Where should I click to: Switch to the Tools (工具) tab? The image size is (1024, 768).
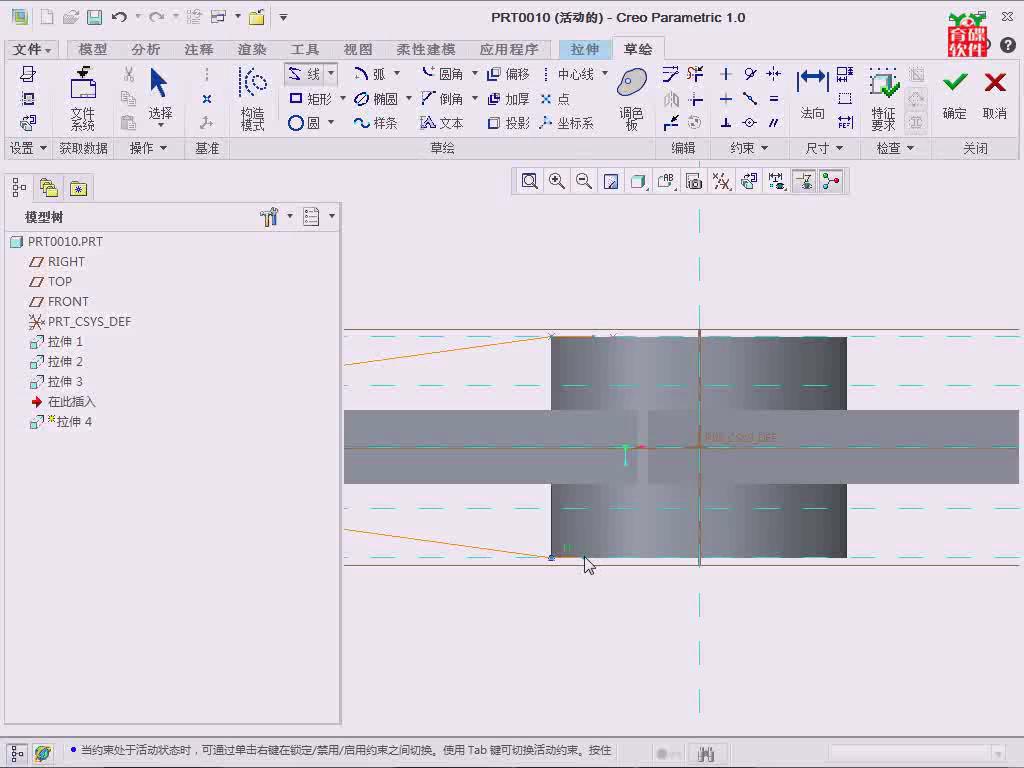(305, 49)
